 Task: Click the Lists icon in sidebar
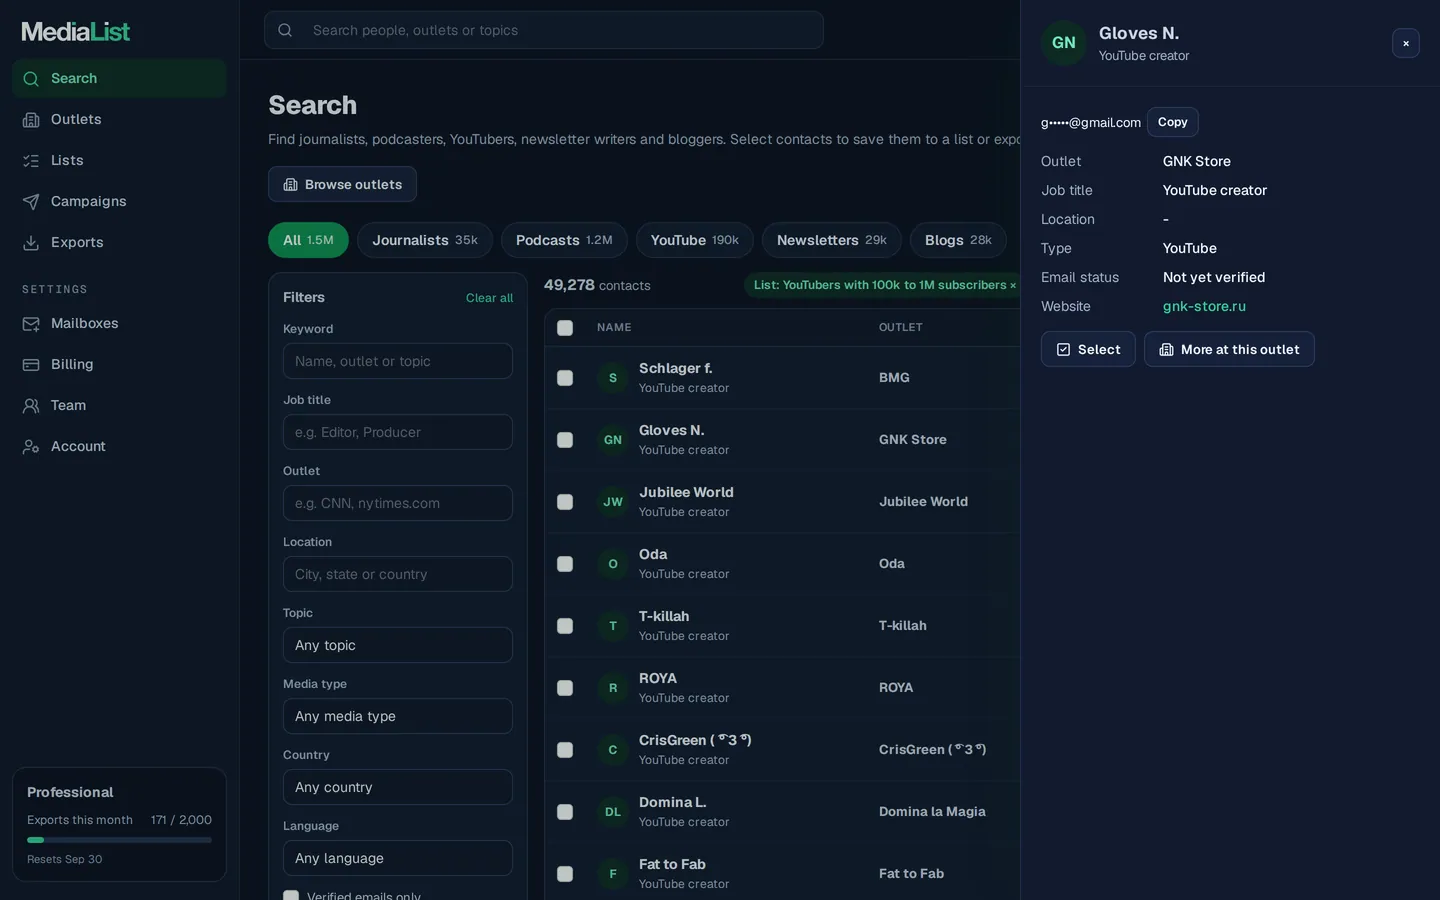(x=31, y=161)
